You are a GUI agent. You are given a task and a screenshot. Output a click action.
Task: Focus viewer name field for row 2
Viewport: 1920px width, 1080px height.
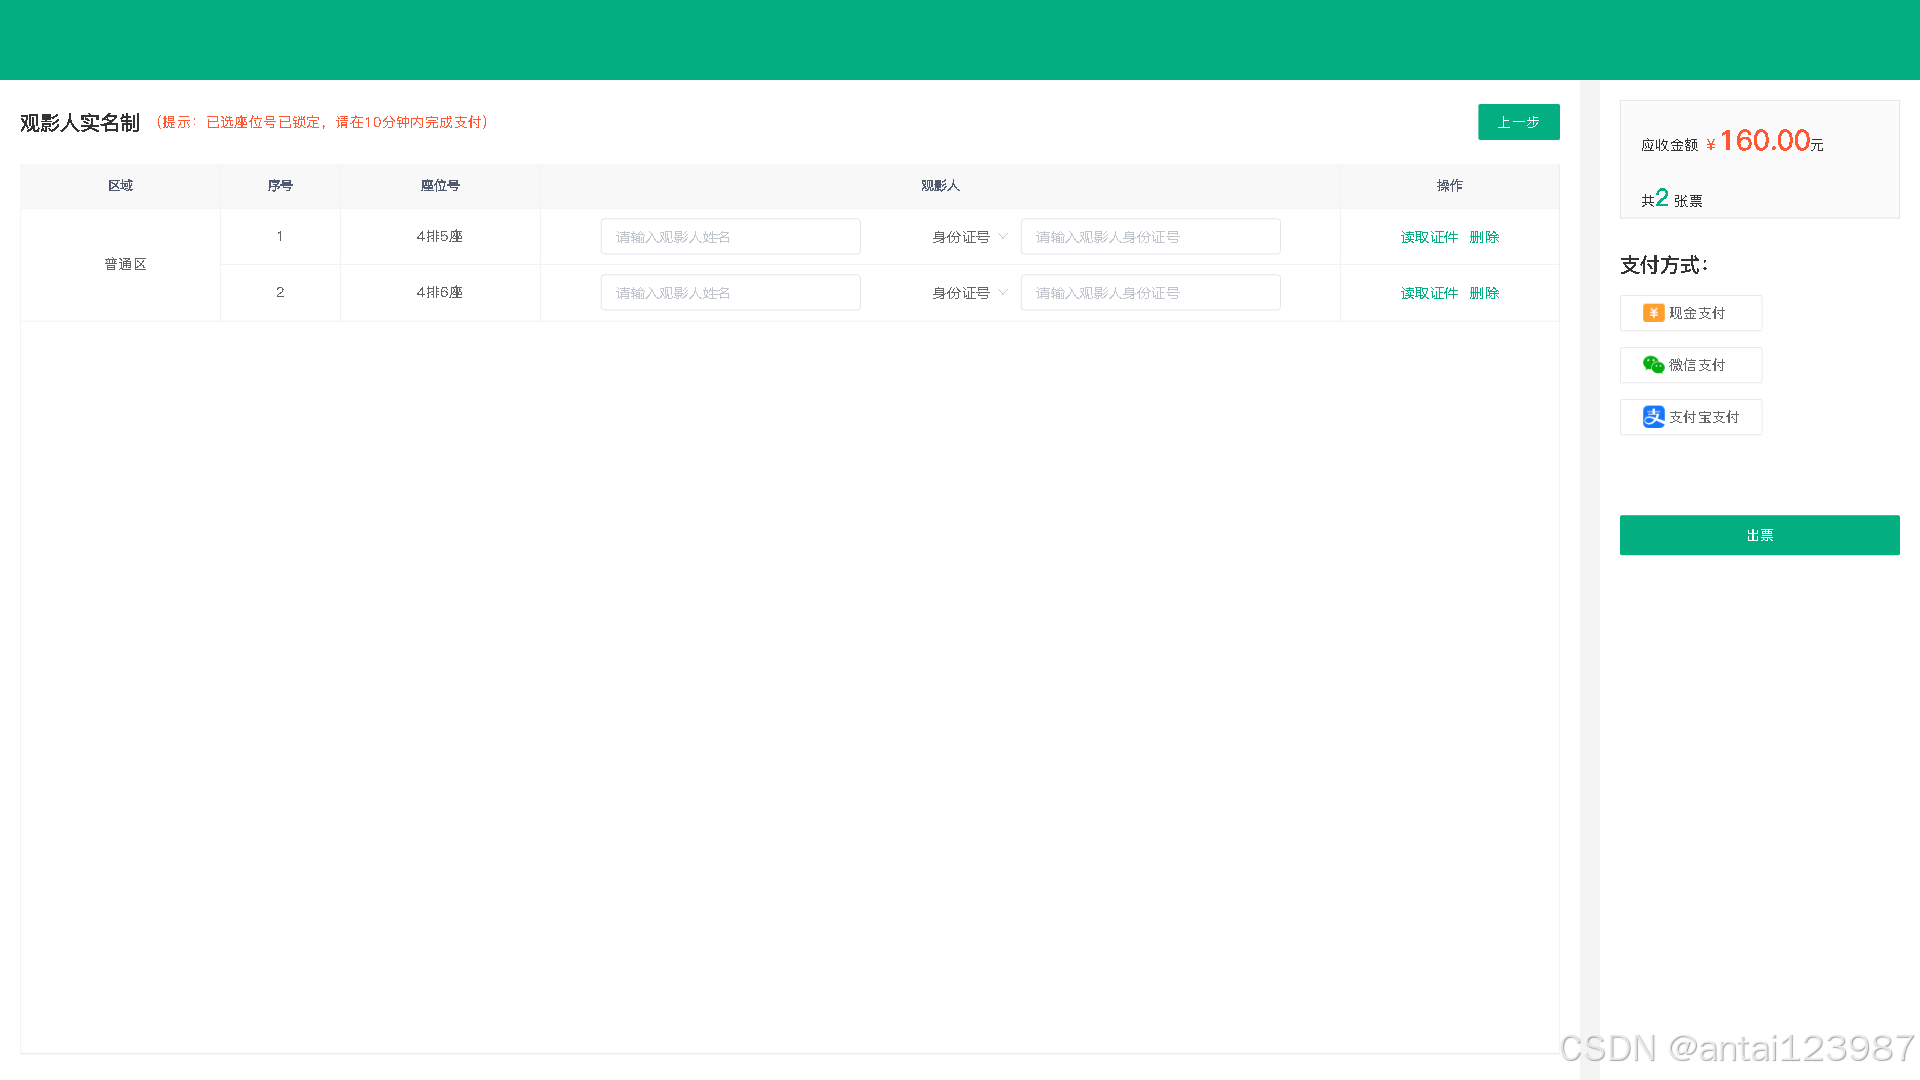tap(730, 293)
